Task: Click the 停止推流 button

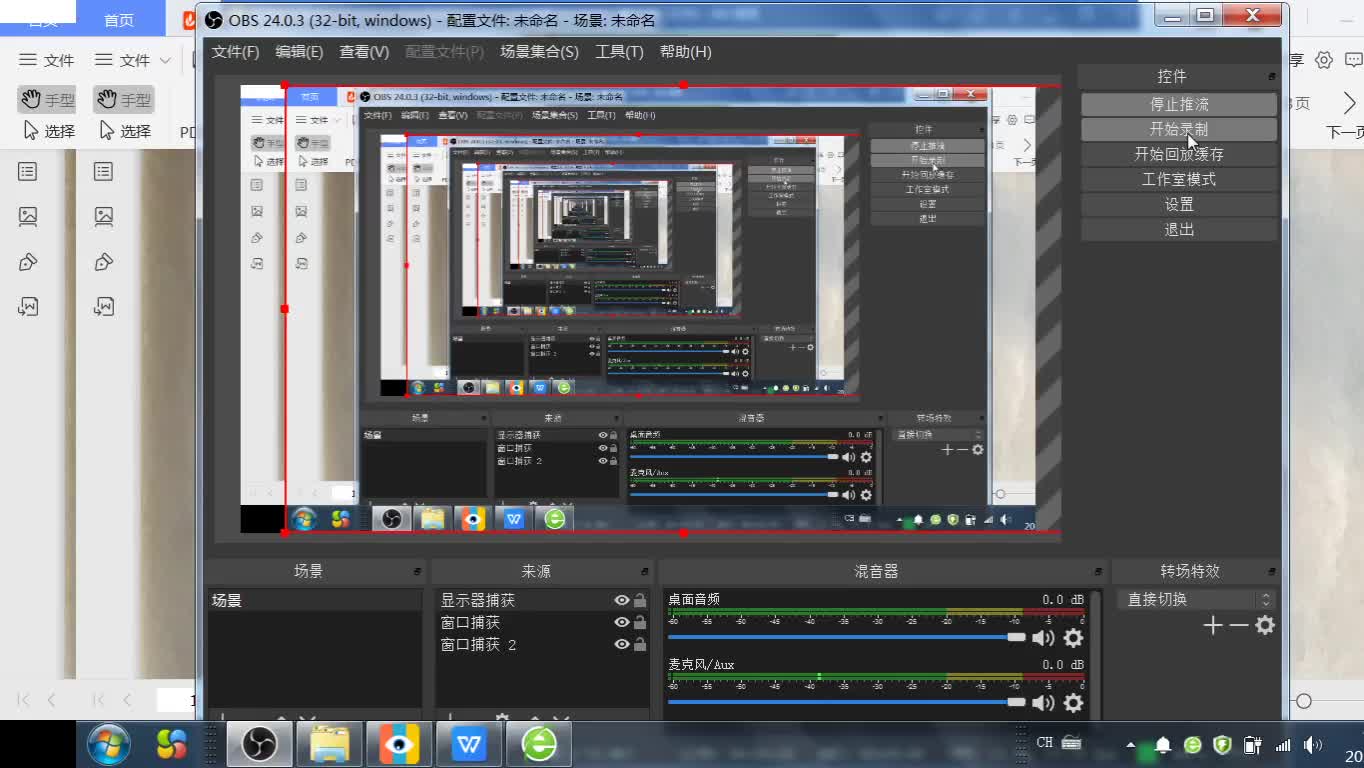Action: 1179,104
